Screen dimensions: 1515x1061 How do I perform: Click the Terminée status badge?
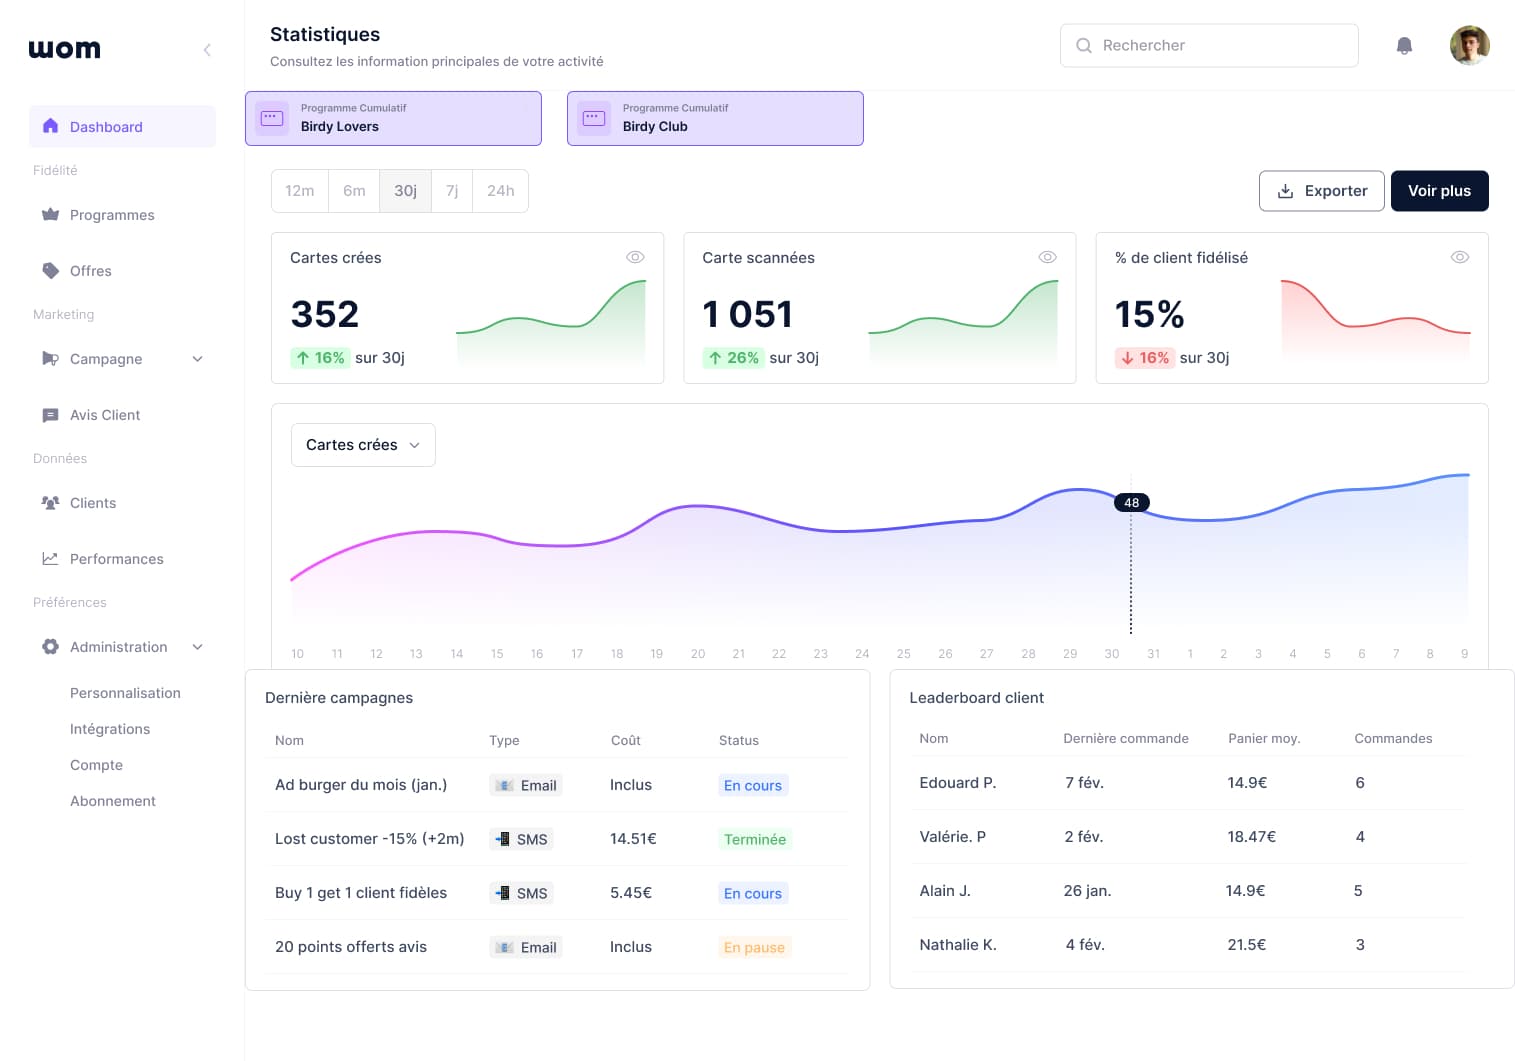[x=755, y=839]
